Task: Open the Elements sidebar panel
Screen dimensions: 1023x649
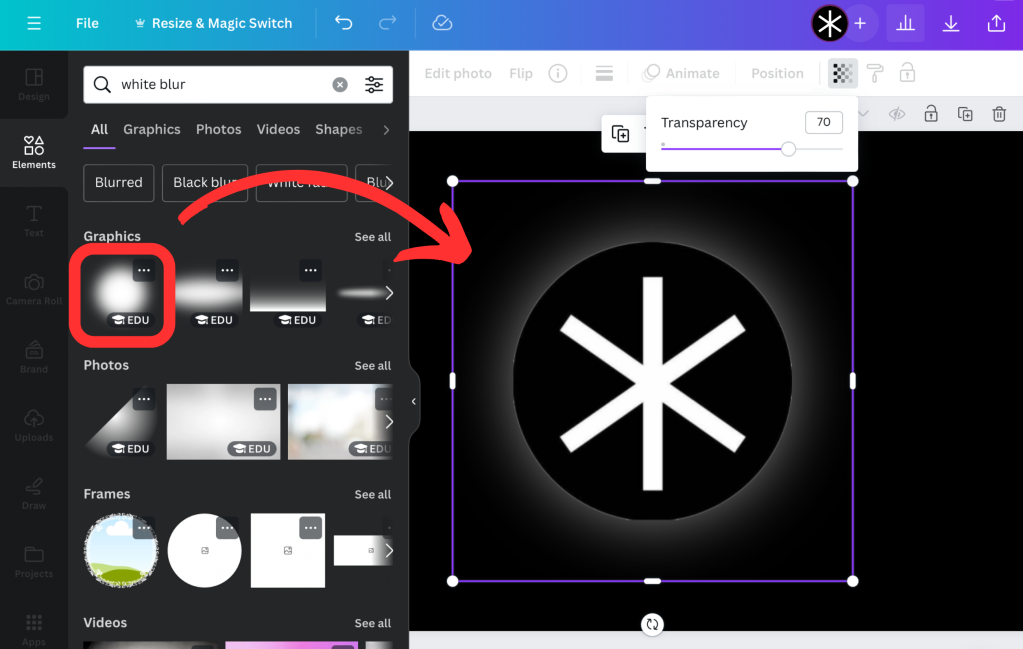Action: point(34,153)
